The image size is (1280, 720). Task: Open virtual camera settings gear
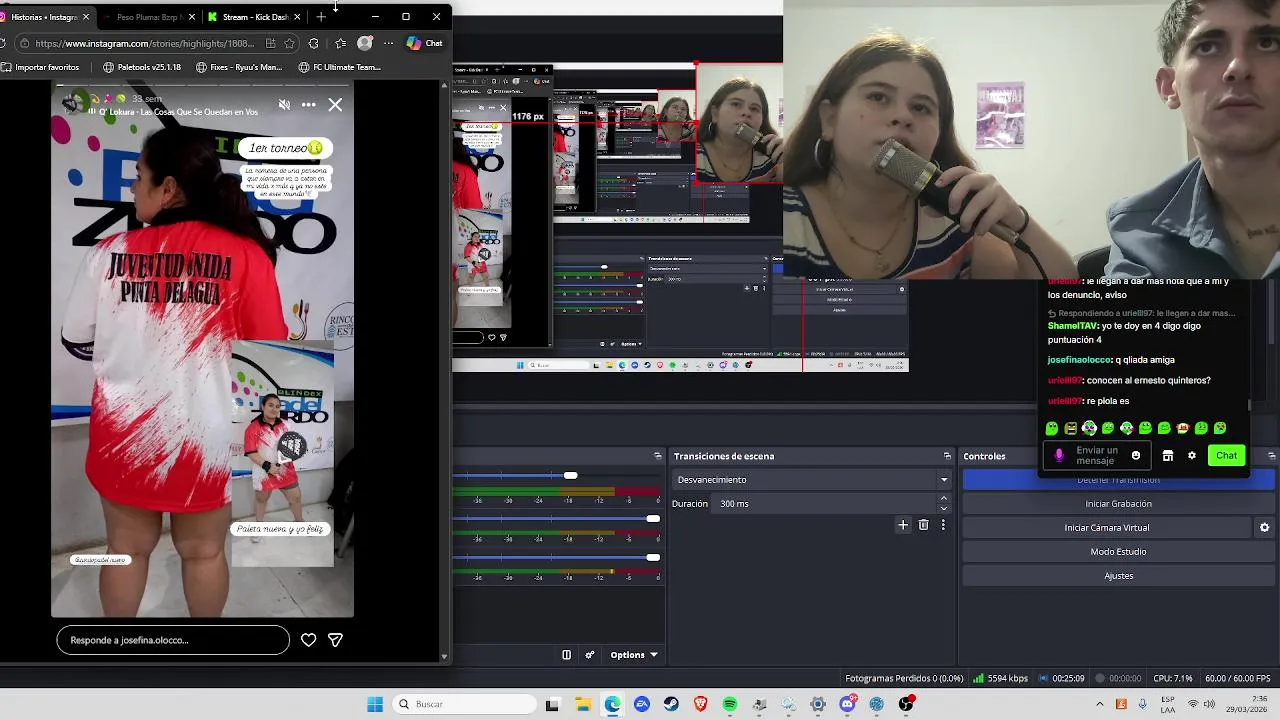point(1264,528)
